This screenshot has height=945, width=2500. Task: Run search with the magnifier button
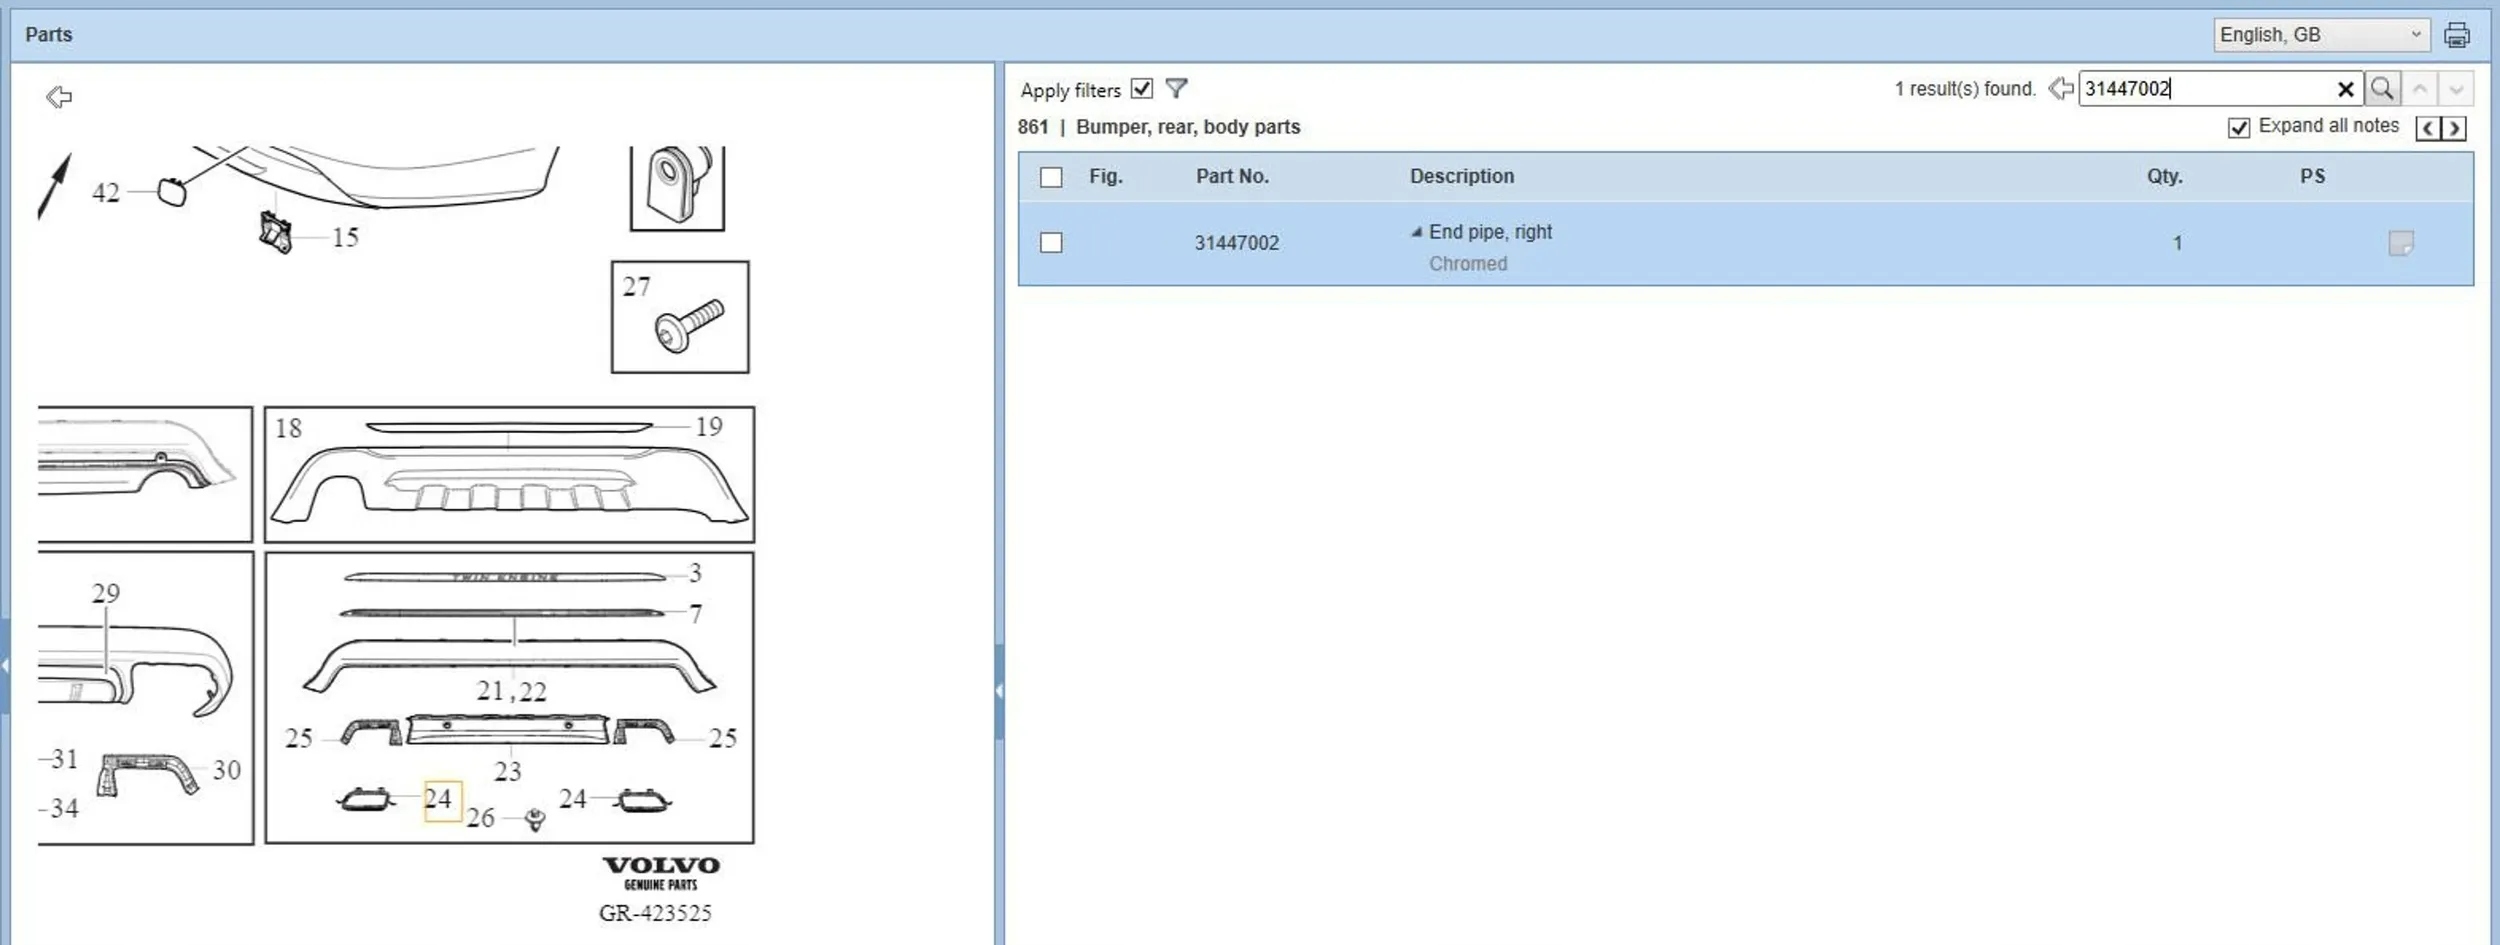2382,89
